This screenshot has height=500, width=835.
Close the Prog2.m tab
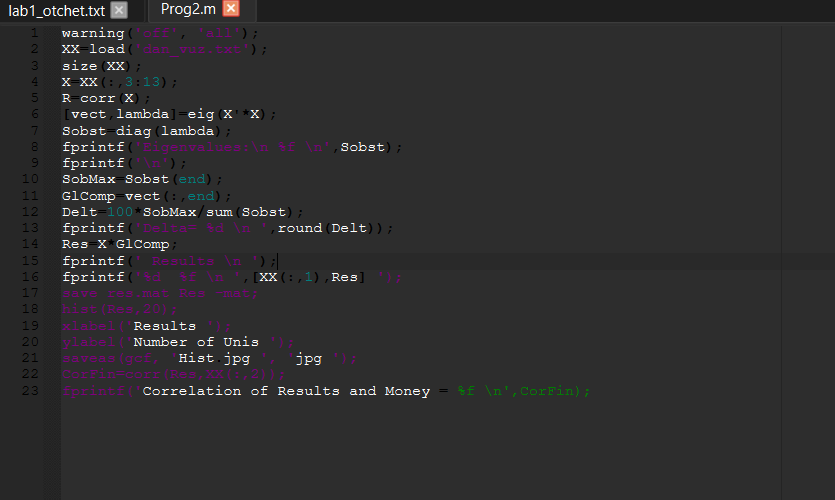231,9
